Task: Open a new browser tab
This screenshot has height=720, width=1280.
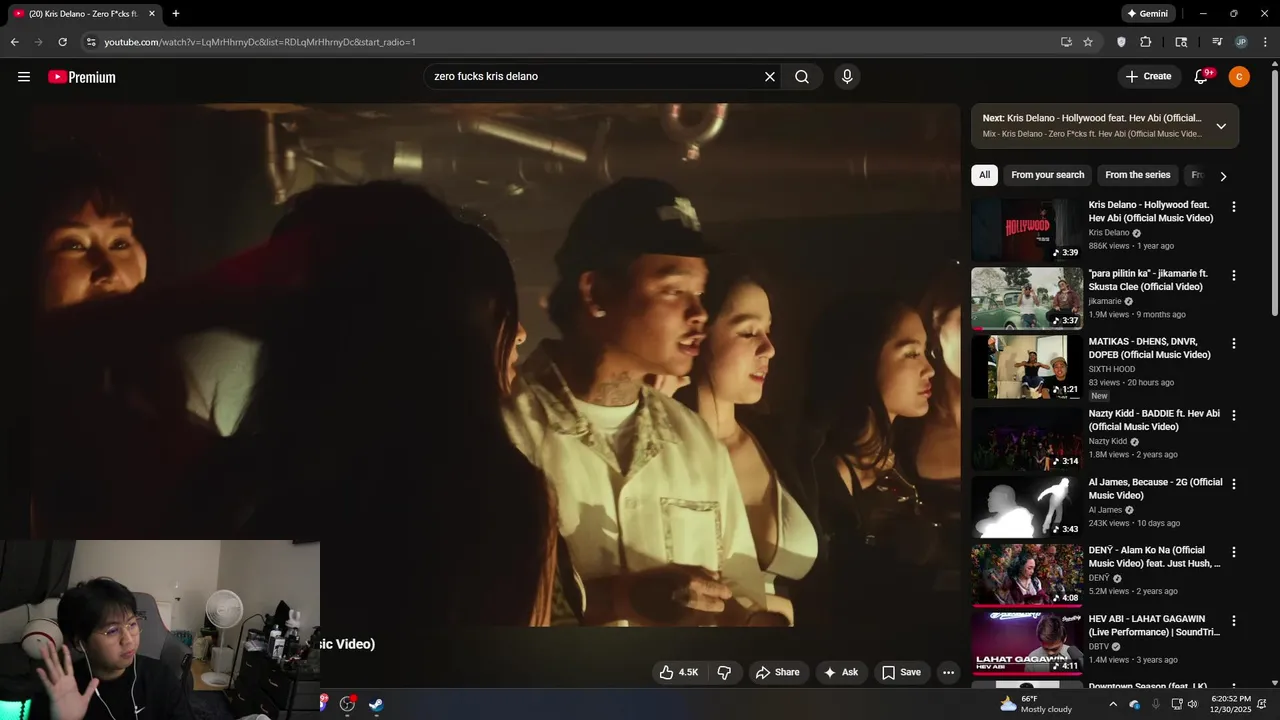Action: tap(176, 14)
